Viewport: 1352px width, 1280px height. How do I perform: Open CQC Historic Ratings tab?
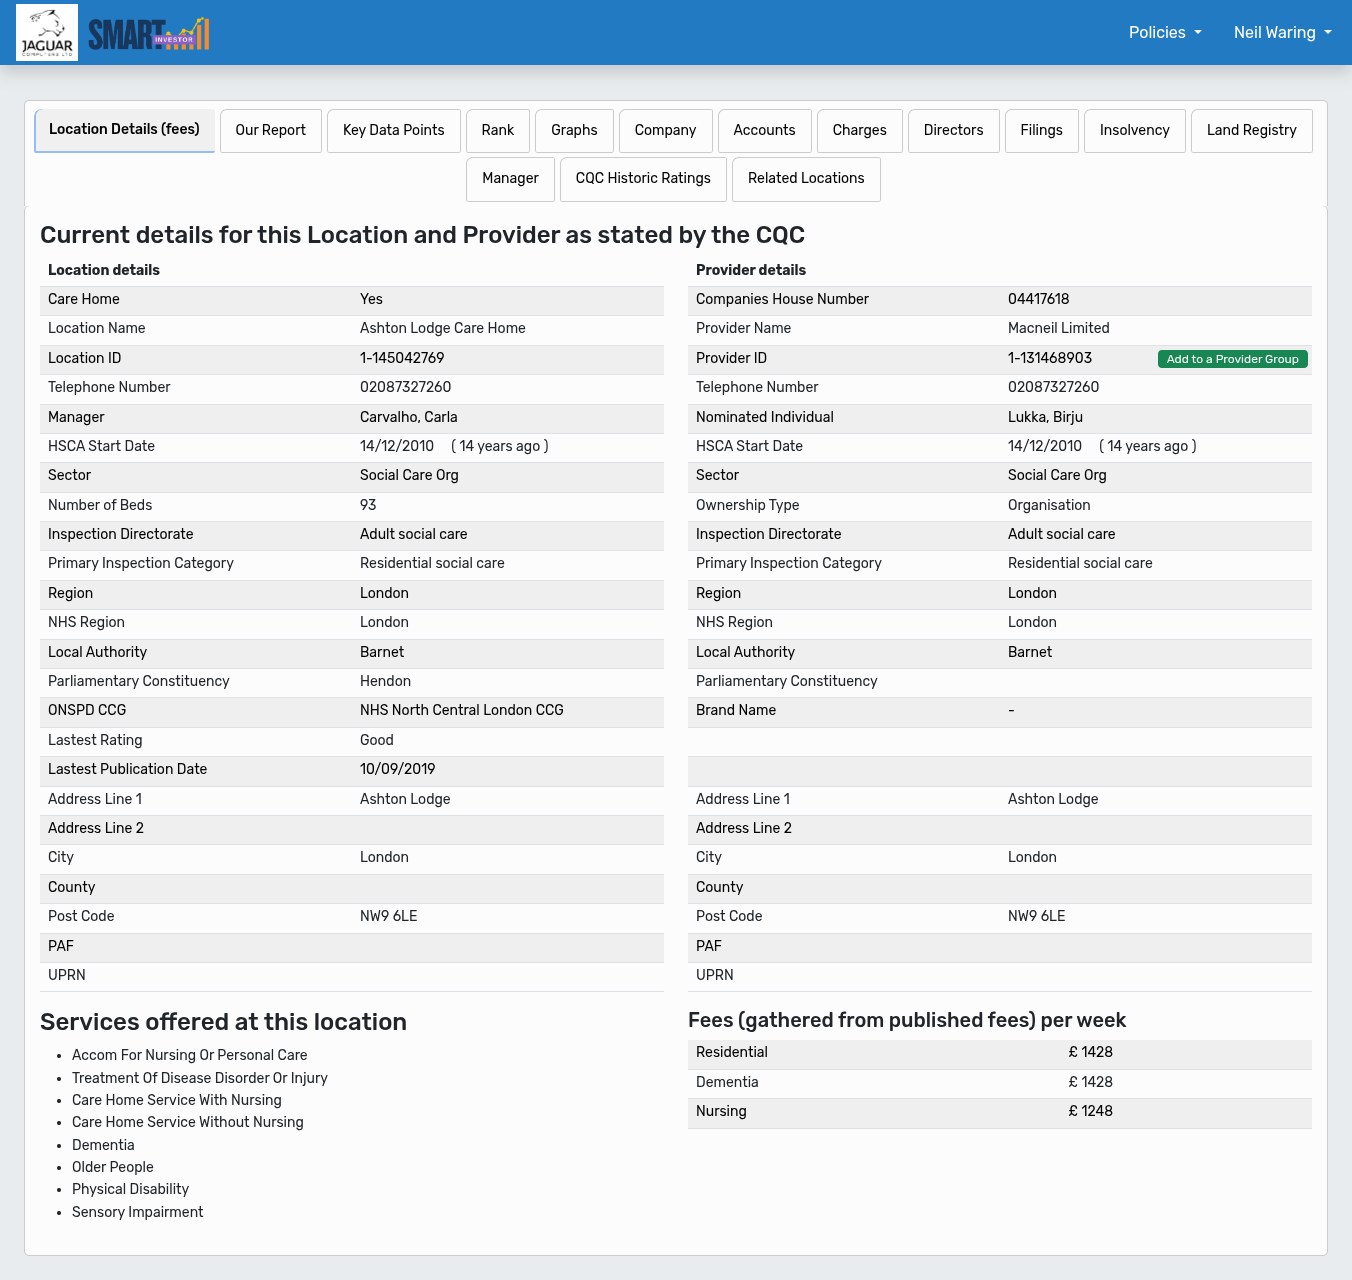coord(643,179)
